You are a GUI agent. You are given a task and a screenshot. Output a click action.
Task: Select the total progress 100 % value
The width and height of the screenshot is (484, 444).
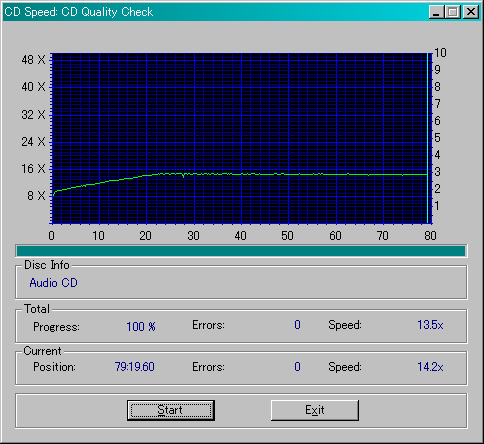click(141, 326)
